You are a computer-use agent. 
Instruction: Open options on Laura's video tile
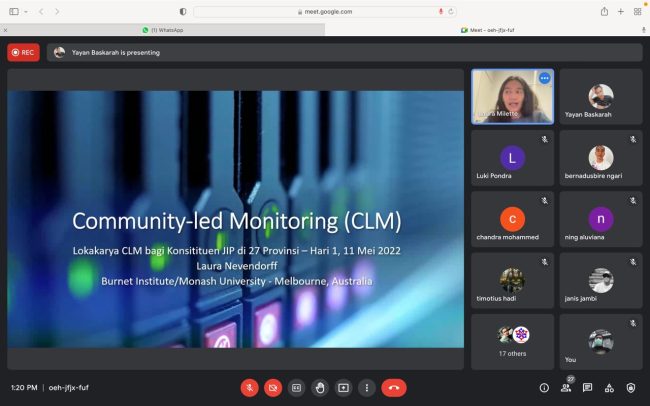[x=544, y=77]
